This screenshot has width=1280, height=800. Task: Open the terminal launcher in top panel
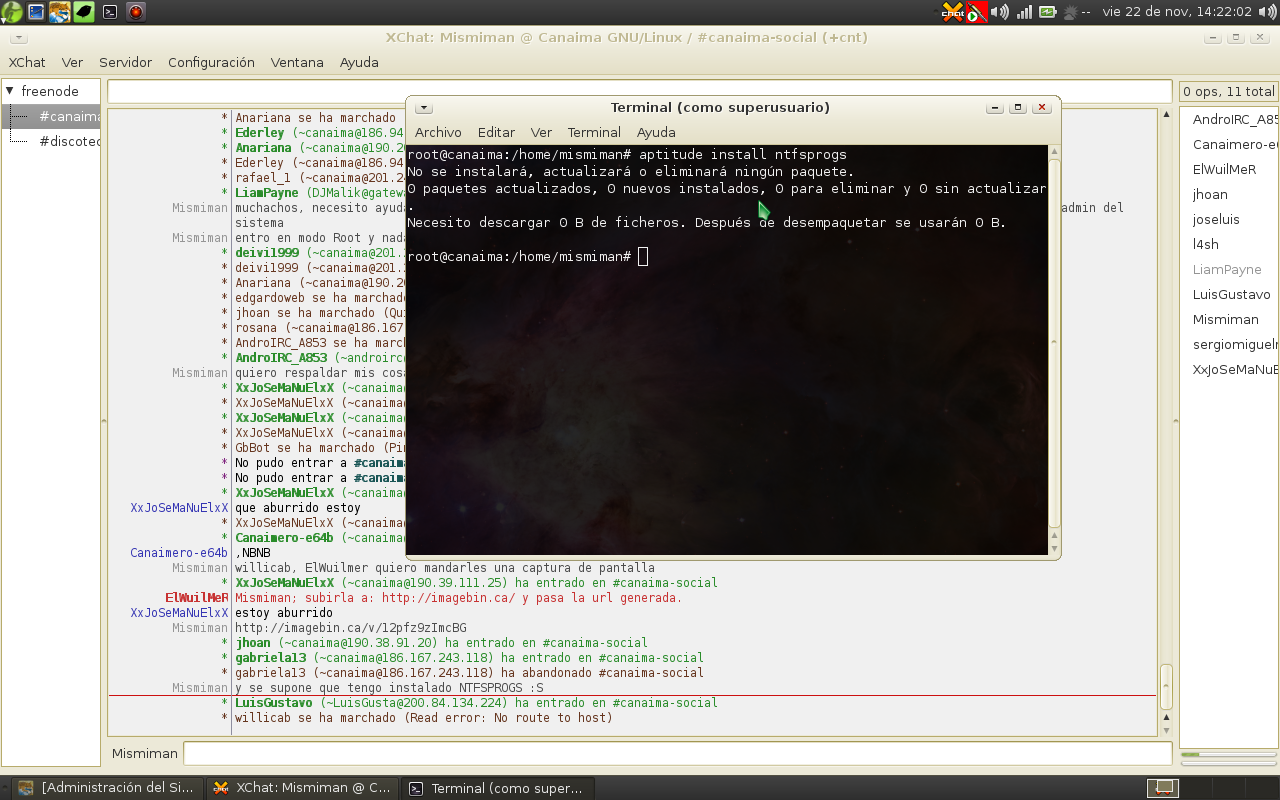click(x=110, y=12)
